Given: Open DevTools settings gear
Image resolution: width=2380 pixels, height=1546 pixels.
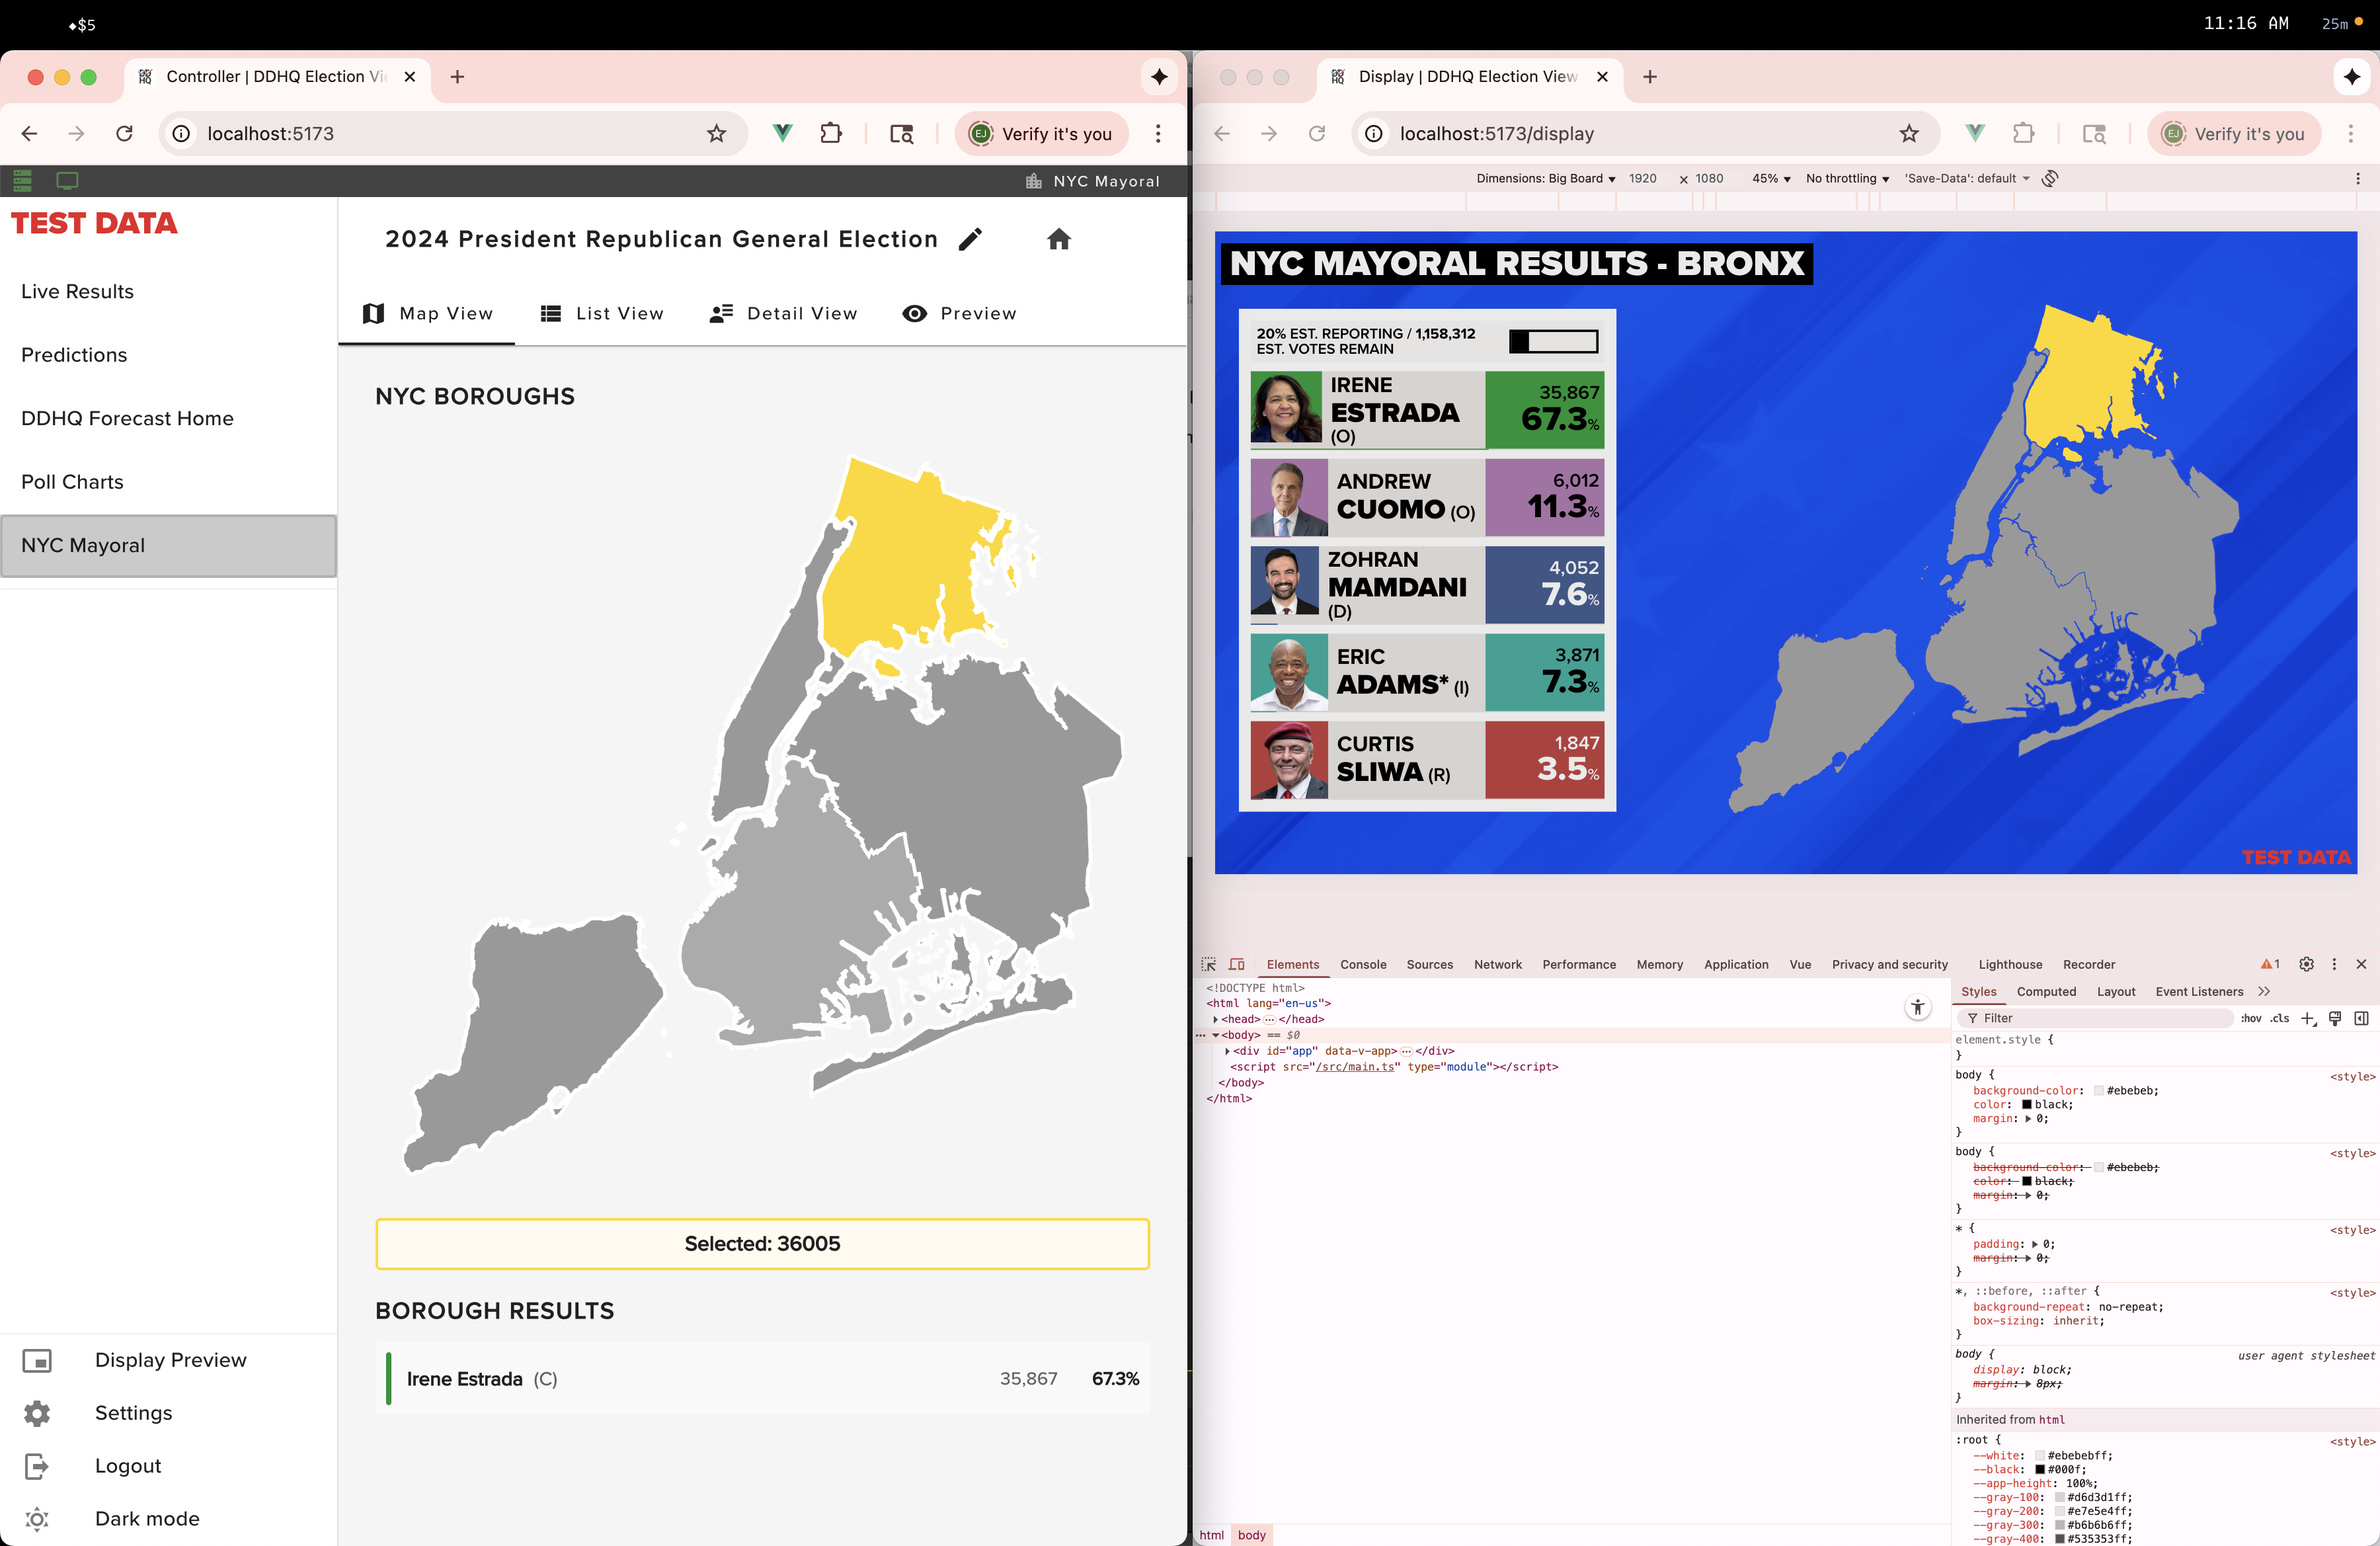Looking at the screenshot, I should [2306, 964].
